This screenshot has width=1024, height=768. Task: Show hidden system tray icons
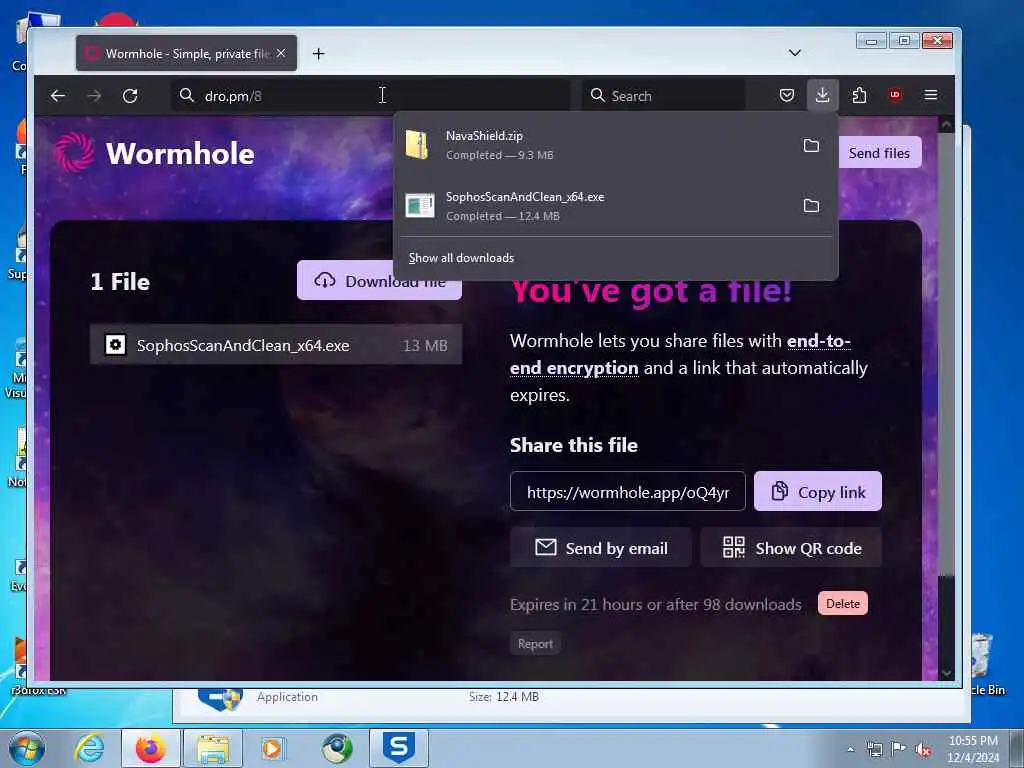tap(850, 749)
